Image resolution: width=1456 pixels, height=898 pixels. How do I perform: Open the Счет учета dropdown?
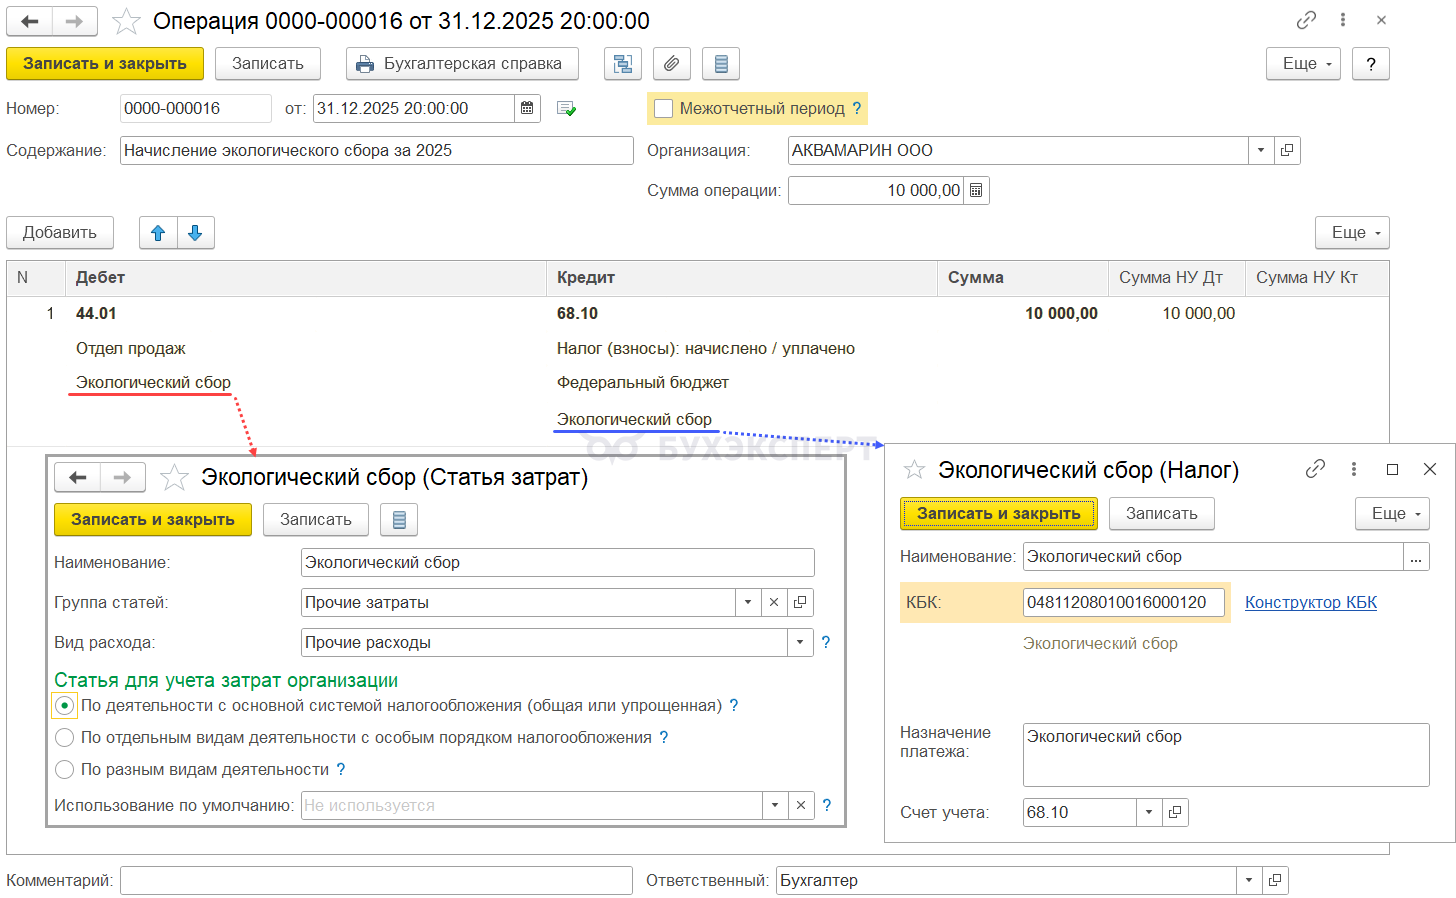(x=1149, y=813)
